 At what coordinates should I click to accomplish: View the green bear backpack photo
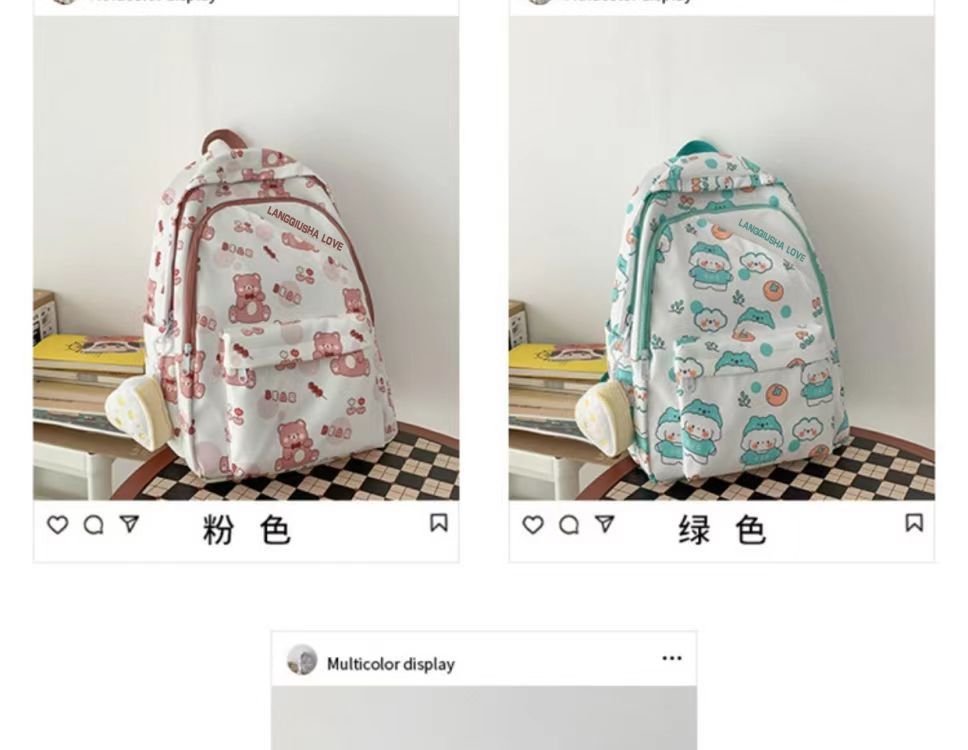[721, 258]
